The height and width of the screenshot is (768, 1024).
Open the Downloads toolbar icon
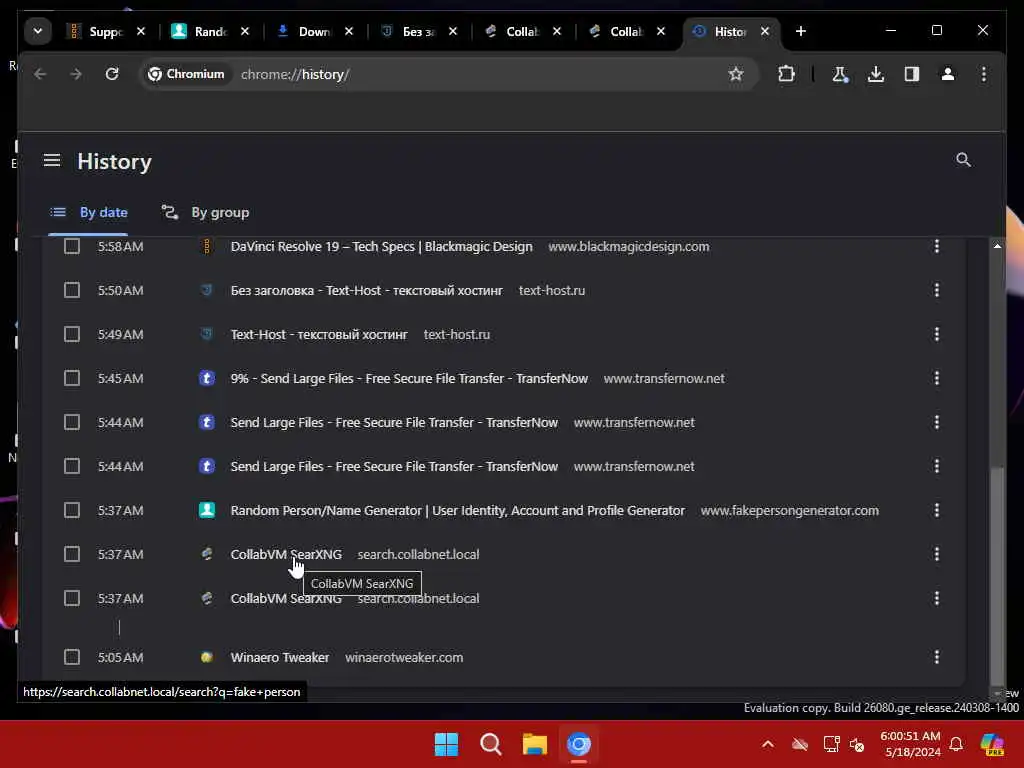pos(876,74)
